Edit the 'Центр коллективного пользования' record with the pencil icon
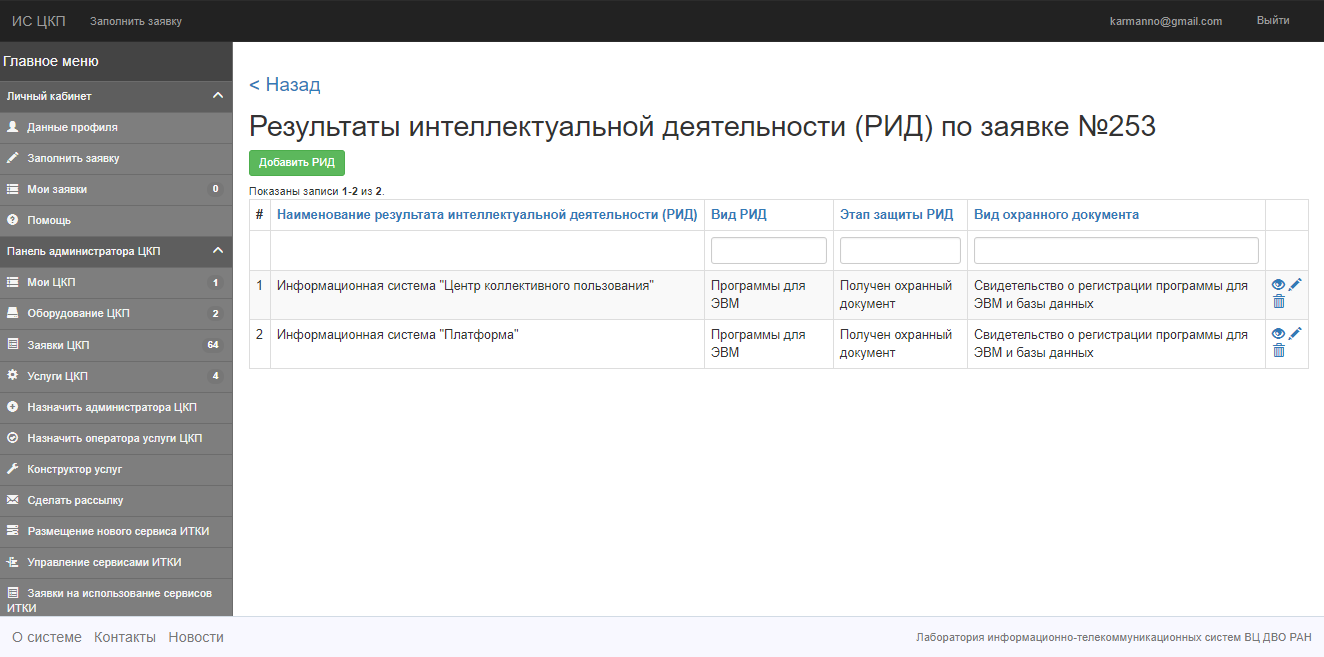 [1295, 285]
